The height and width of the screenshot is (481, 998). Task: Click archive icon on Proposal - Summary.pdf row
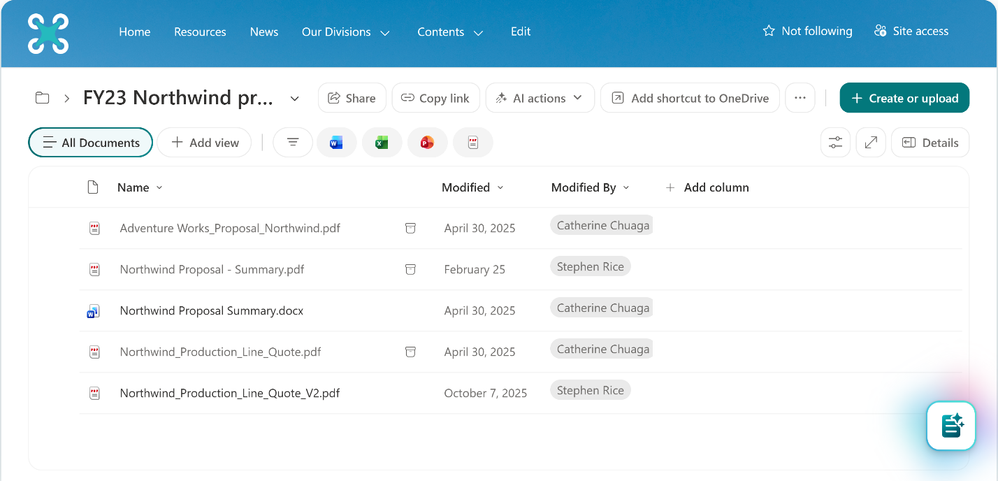[411, 269]
